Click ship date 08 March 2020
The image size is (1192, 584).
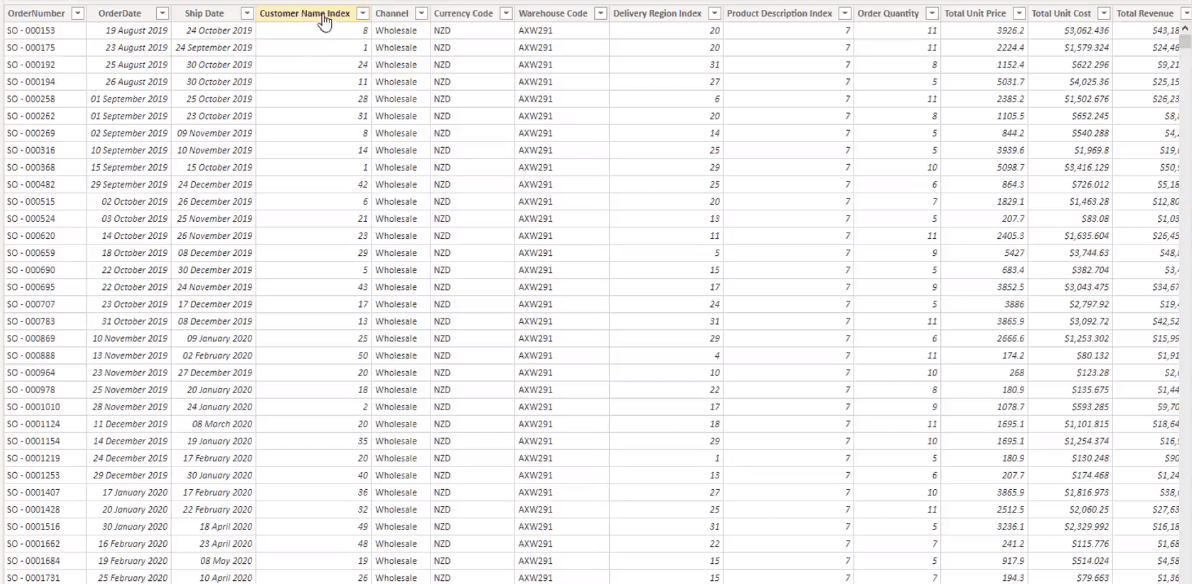click(213, 424)
